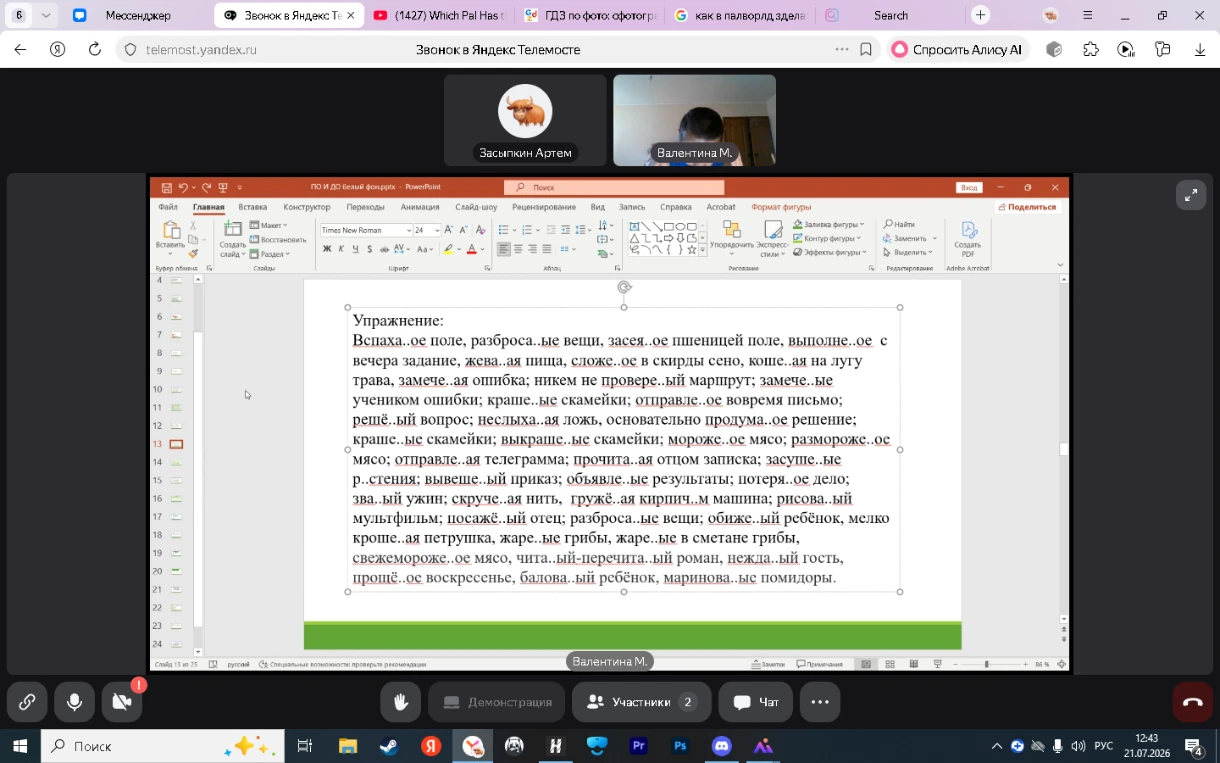This screenshot has width=1220, height=763.
Task: Click the Windows taskbar Поиск search box
Action: 162,746
